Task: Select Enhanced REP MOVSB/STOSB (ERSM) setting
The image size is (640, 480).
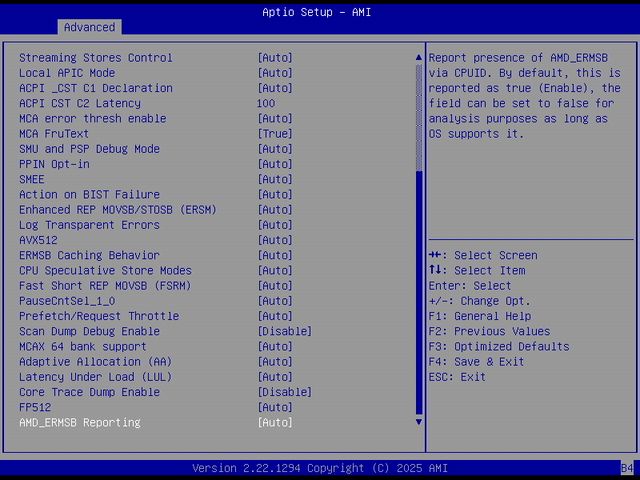Action: [118, 210]
